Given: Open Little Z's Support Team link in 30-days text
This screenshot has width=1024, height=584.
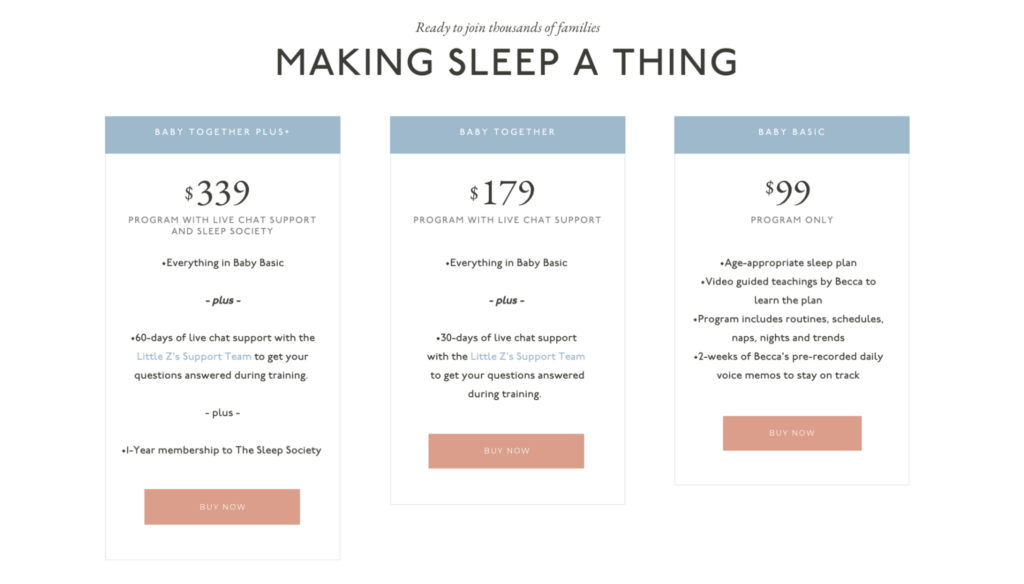Looking at the screenshot, I should [528, 357].
